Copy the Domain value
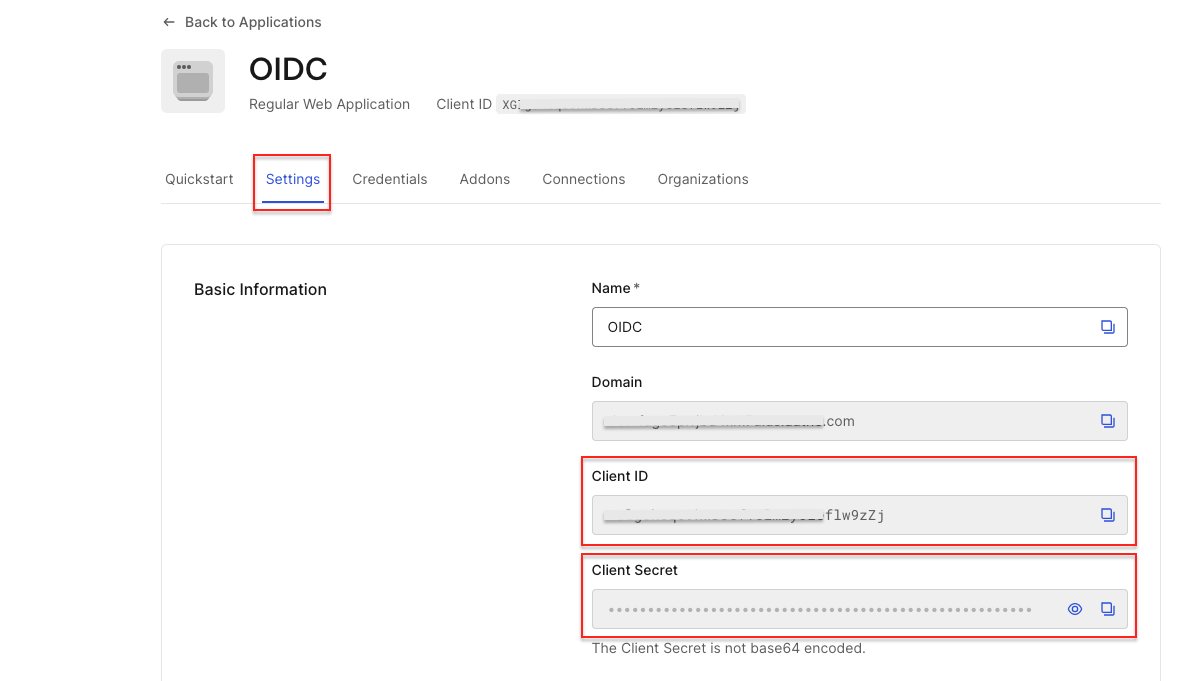 tap(1107, 421)
